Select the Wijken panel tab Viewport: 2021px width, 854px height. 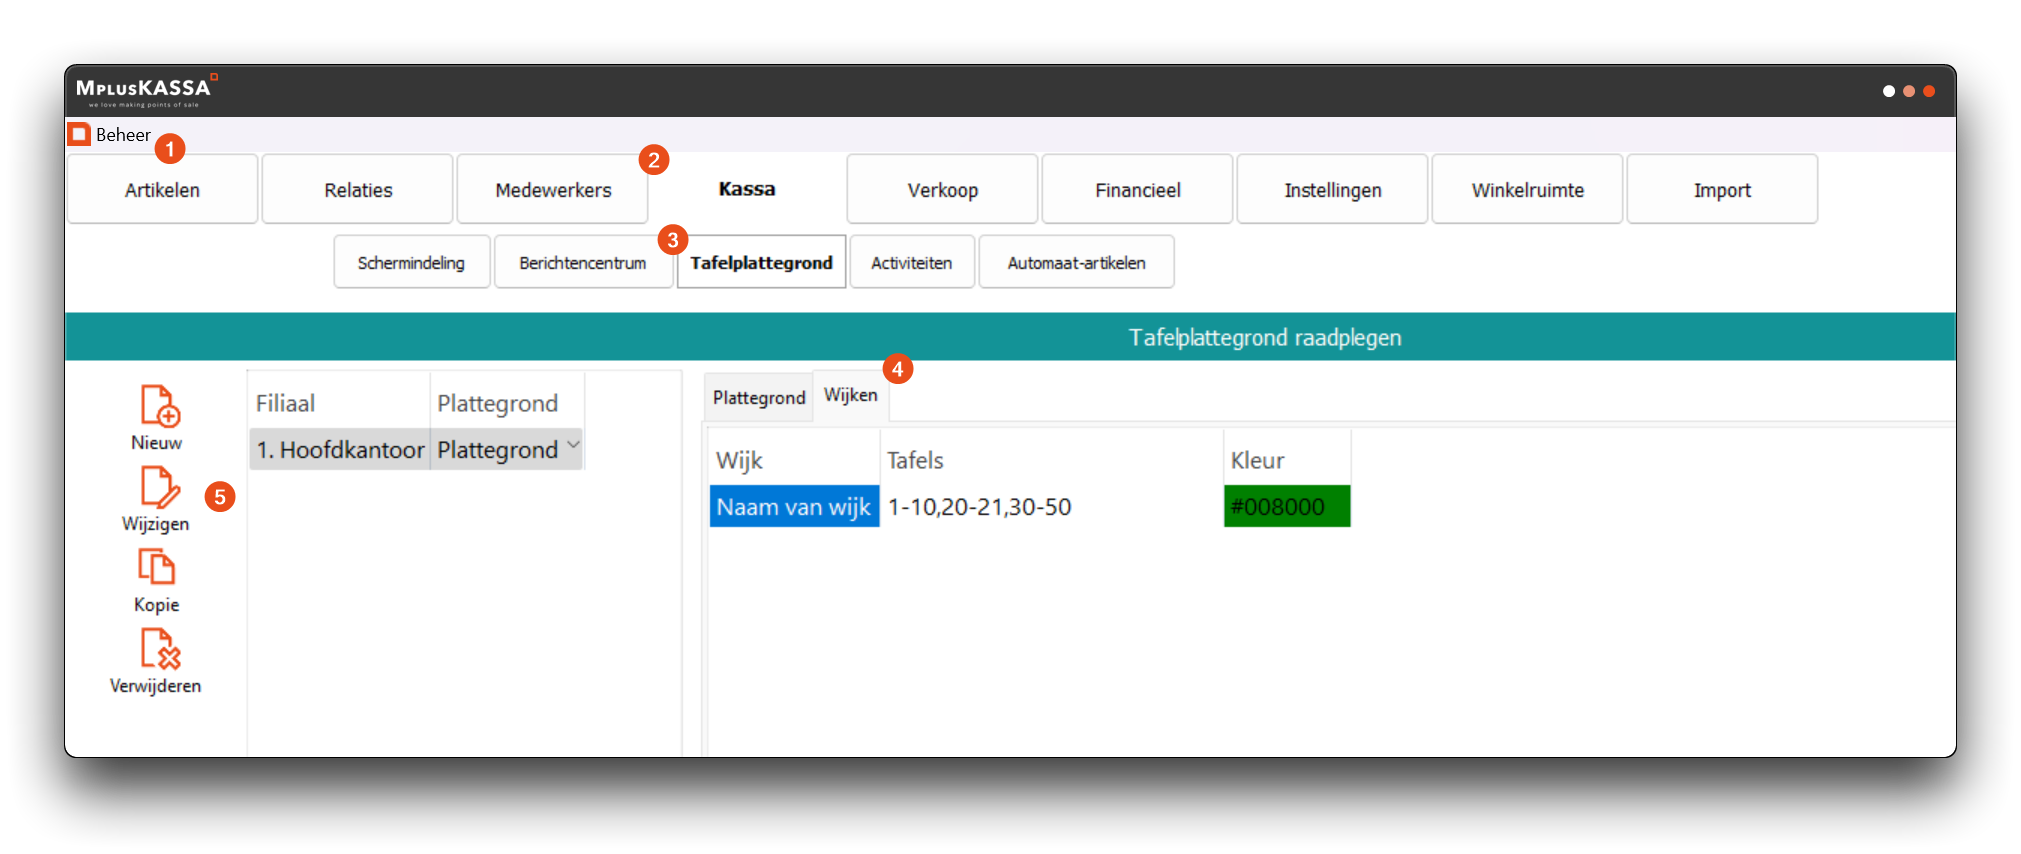point(850,396)
